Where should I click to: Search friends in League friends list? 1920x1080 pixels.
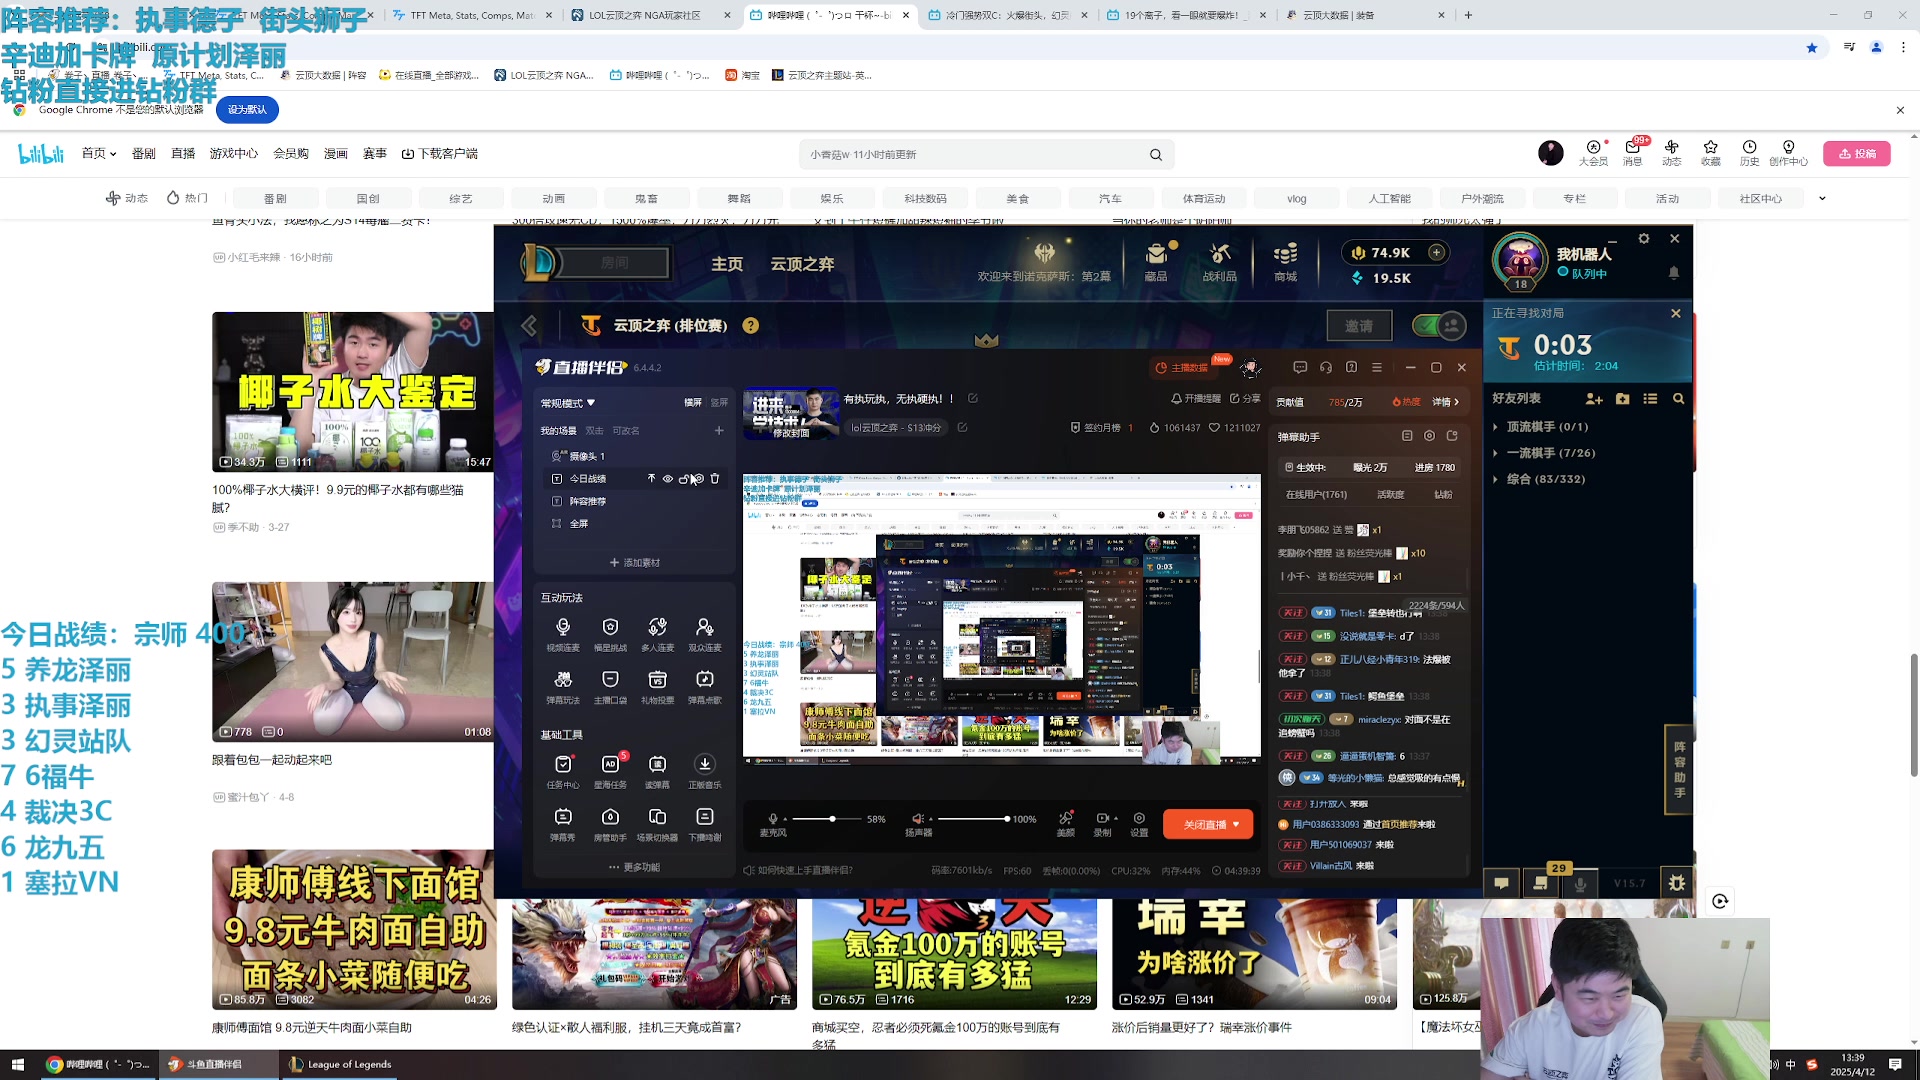[1678, 399]
